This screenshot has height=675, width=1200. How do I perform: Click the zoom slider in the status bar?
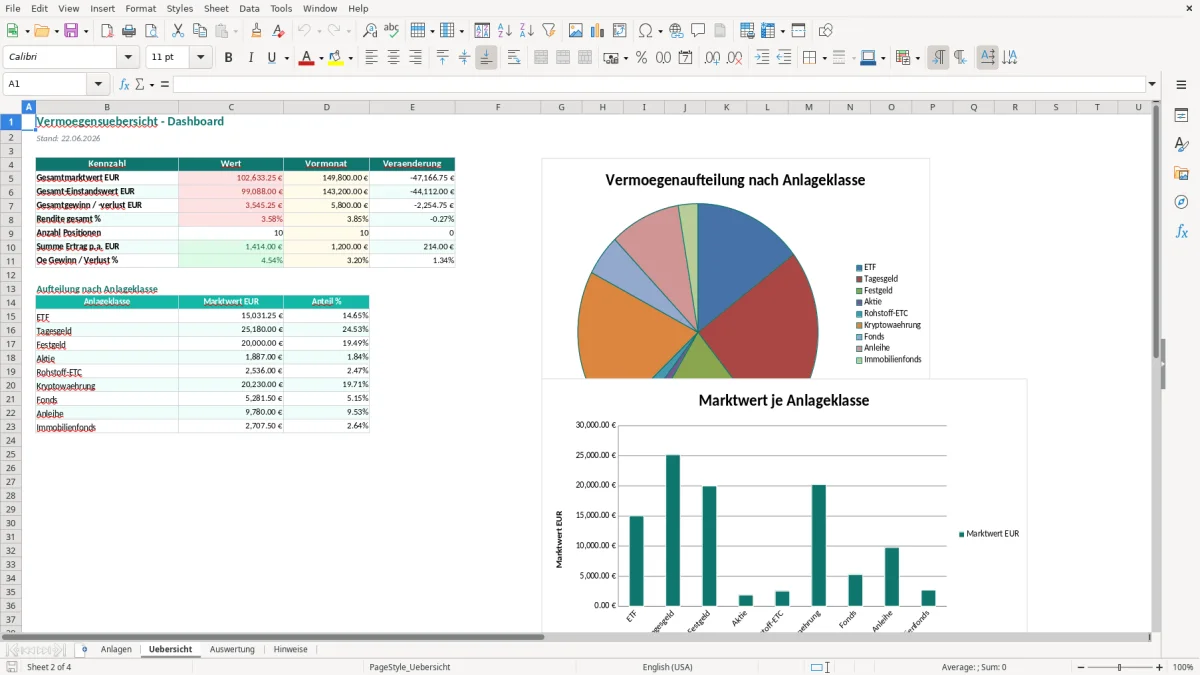pos(1120,667)
